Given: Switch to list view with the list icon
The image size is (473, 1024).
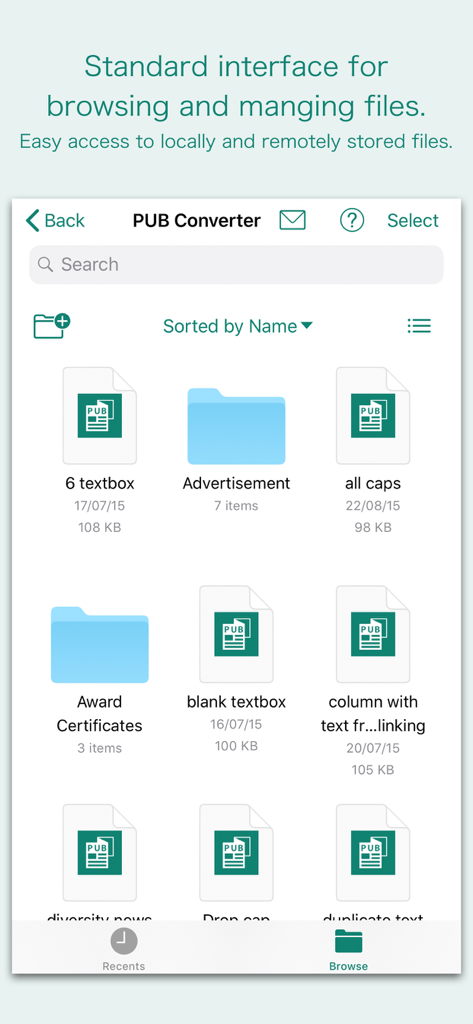Looking at the screenshot, I should coord(419,325).
